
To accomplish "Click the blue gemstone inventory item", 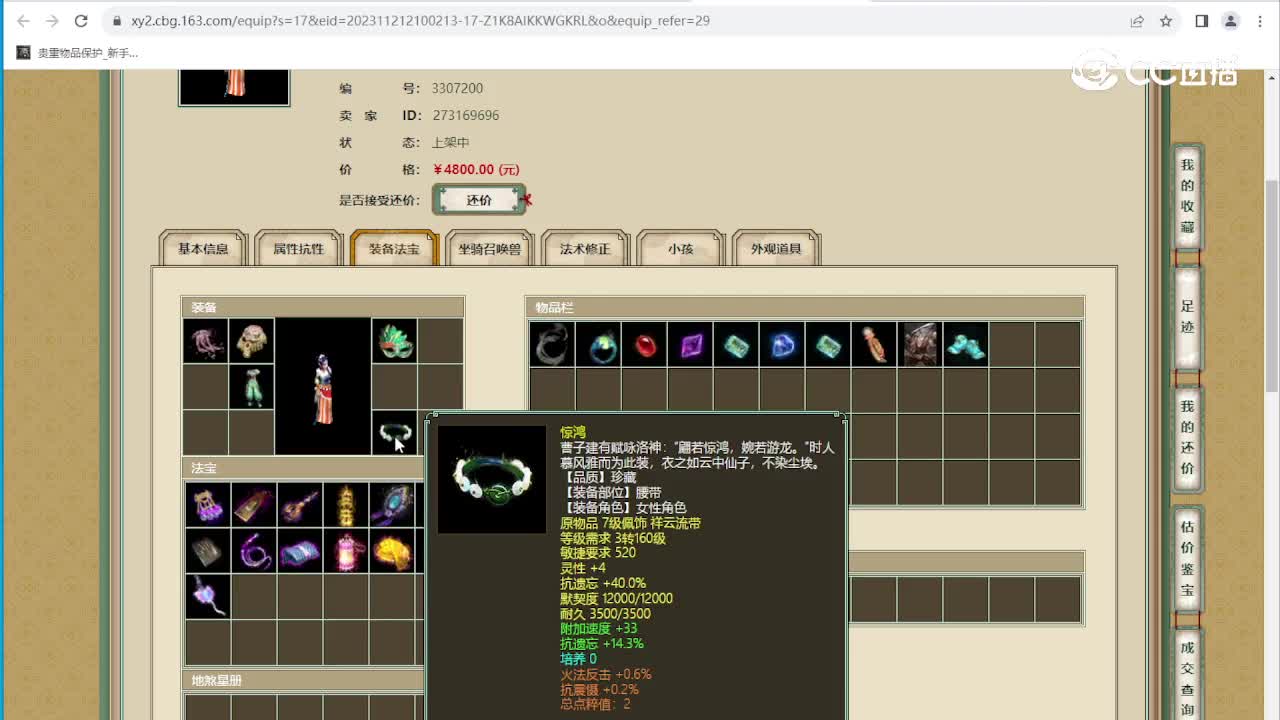I will pyautogui.click(x=782, y=344).
